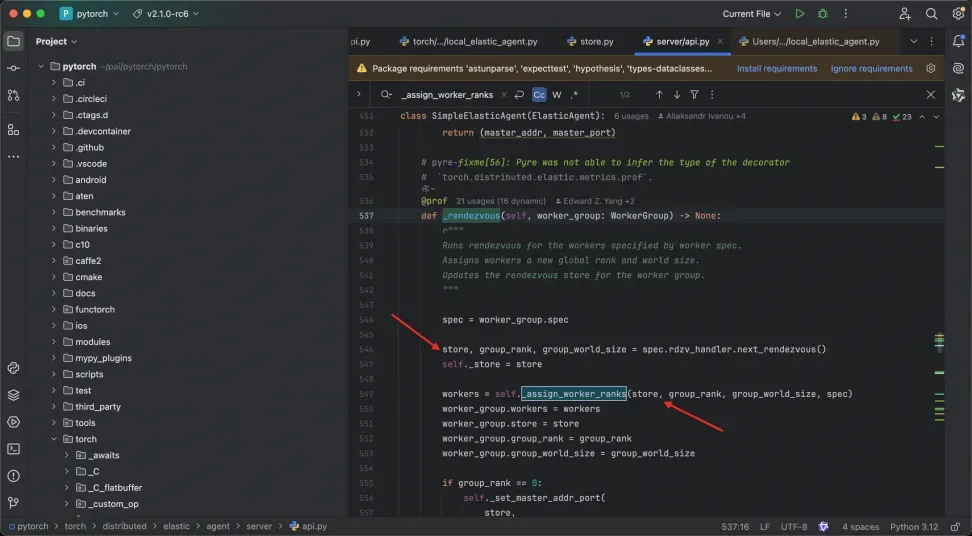This screenshot has width=972, height=536.
Task: Insert new line in search field
Action: (x=519, y=95)
